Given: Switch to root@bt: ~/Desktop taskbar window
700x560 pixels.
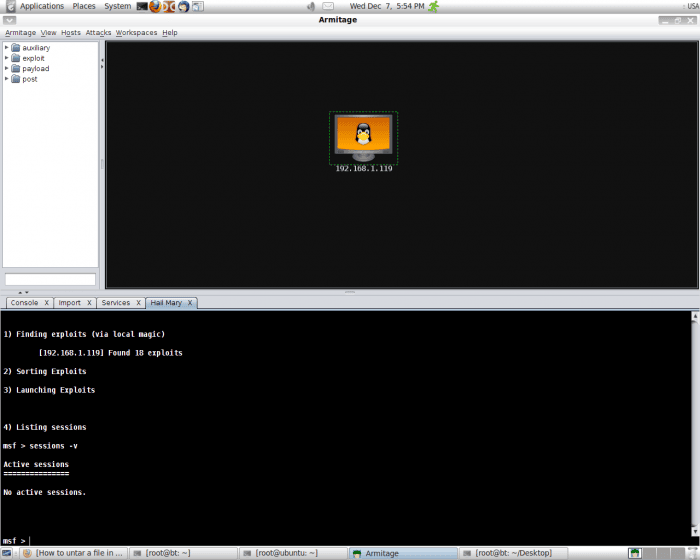Looking at the screenshot, I should point(512,553).
